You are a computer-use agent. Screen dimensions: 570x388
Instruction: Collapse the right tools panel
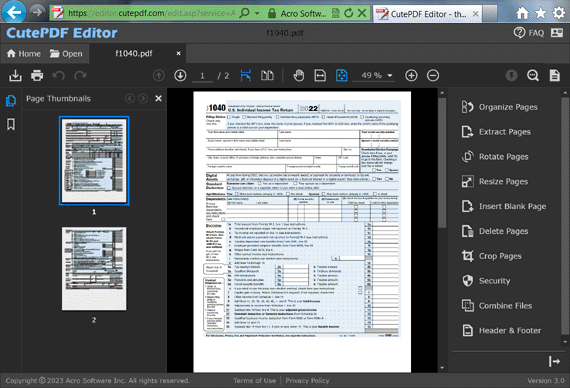(x=554, y=361)
